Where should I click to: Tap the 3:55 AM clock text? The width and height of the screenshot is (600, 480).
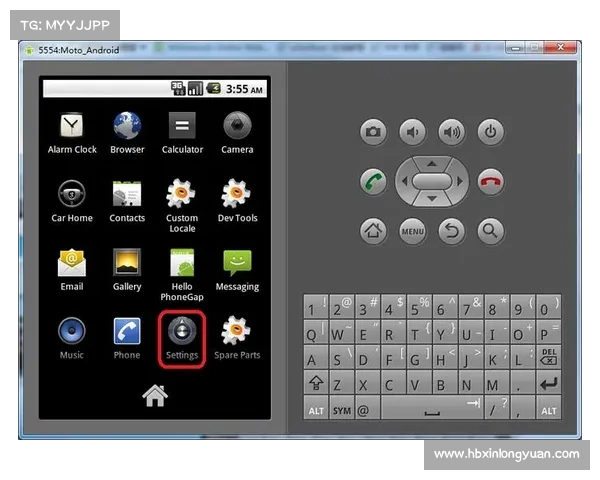[x=244, y=89]
